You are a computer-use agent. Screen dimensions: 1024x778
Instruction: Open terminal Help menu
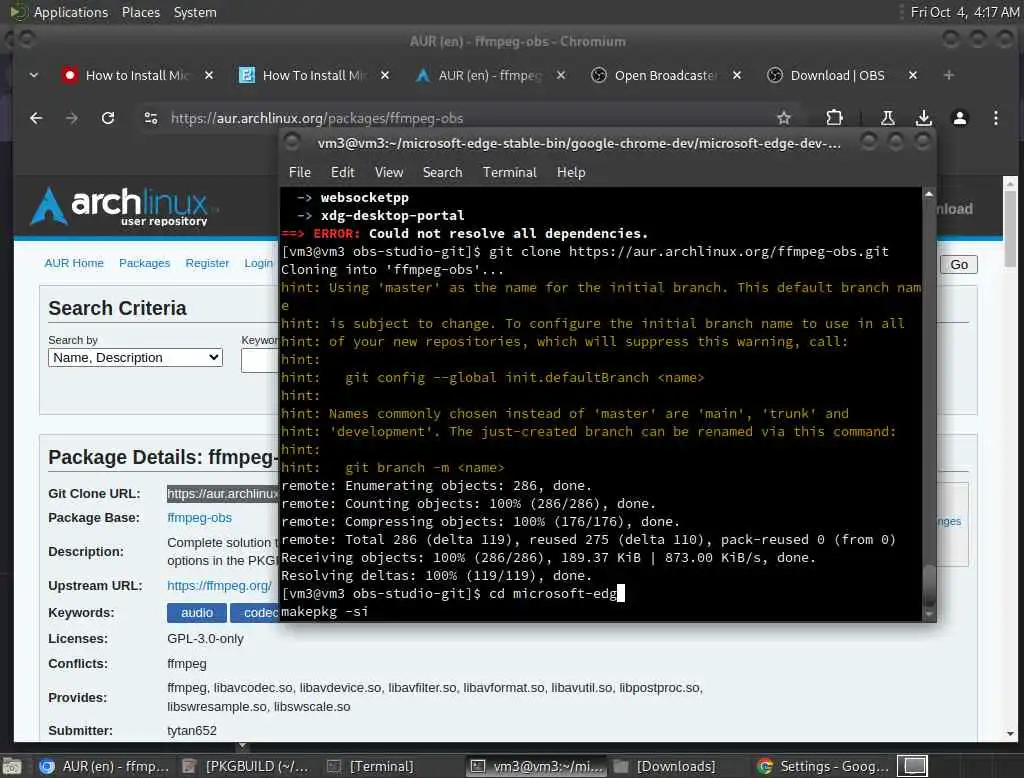571,172
